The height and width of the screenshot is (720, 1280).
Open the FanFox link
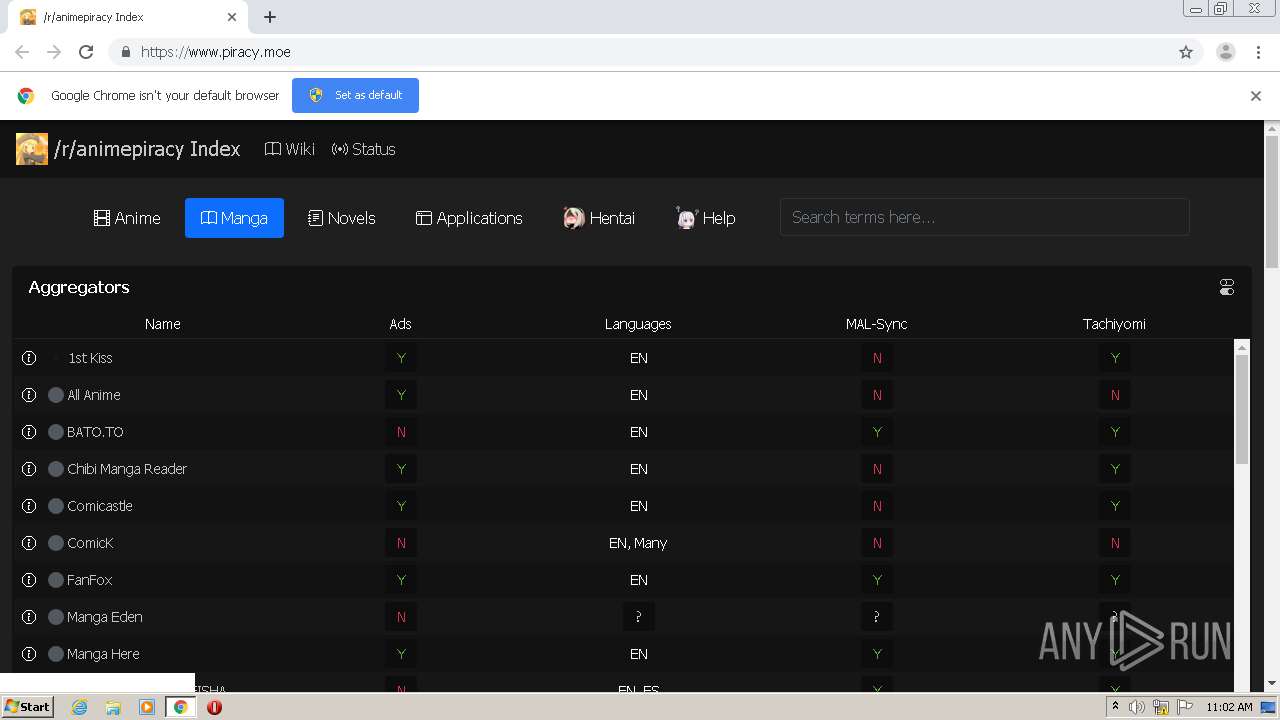coord(89,580)
